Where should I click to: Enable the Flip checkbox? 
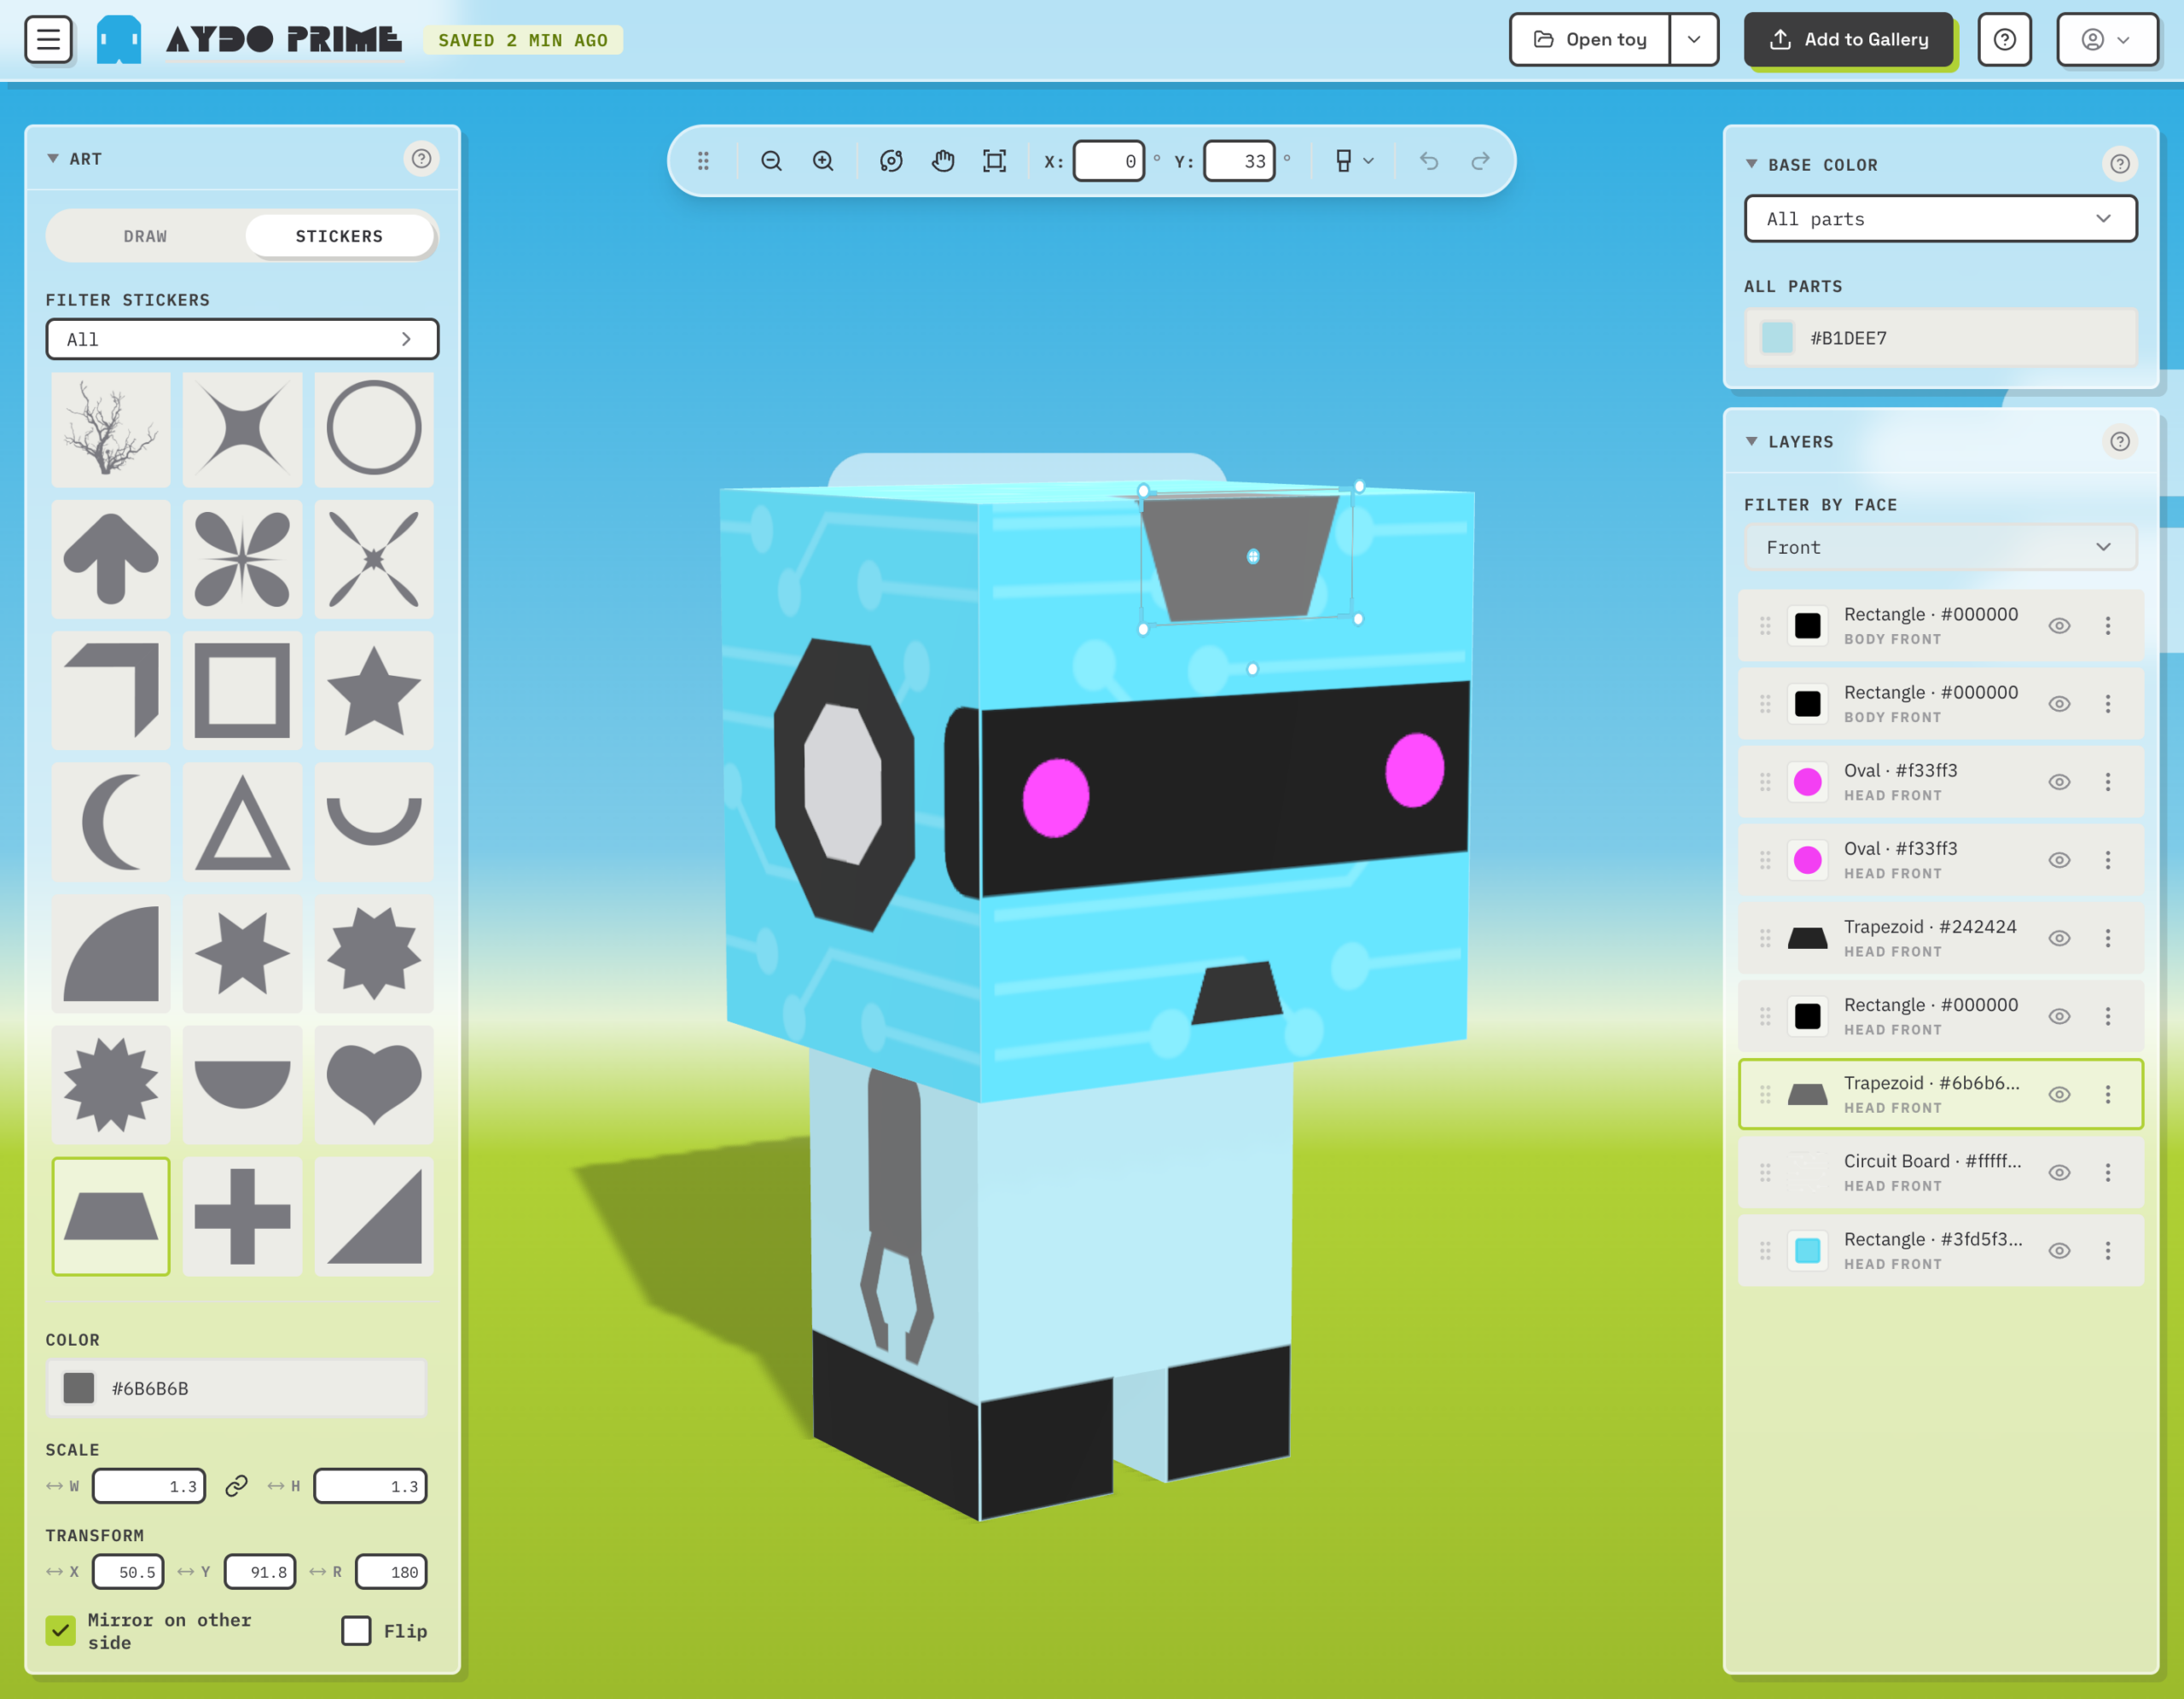tap(356, 1631)
